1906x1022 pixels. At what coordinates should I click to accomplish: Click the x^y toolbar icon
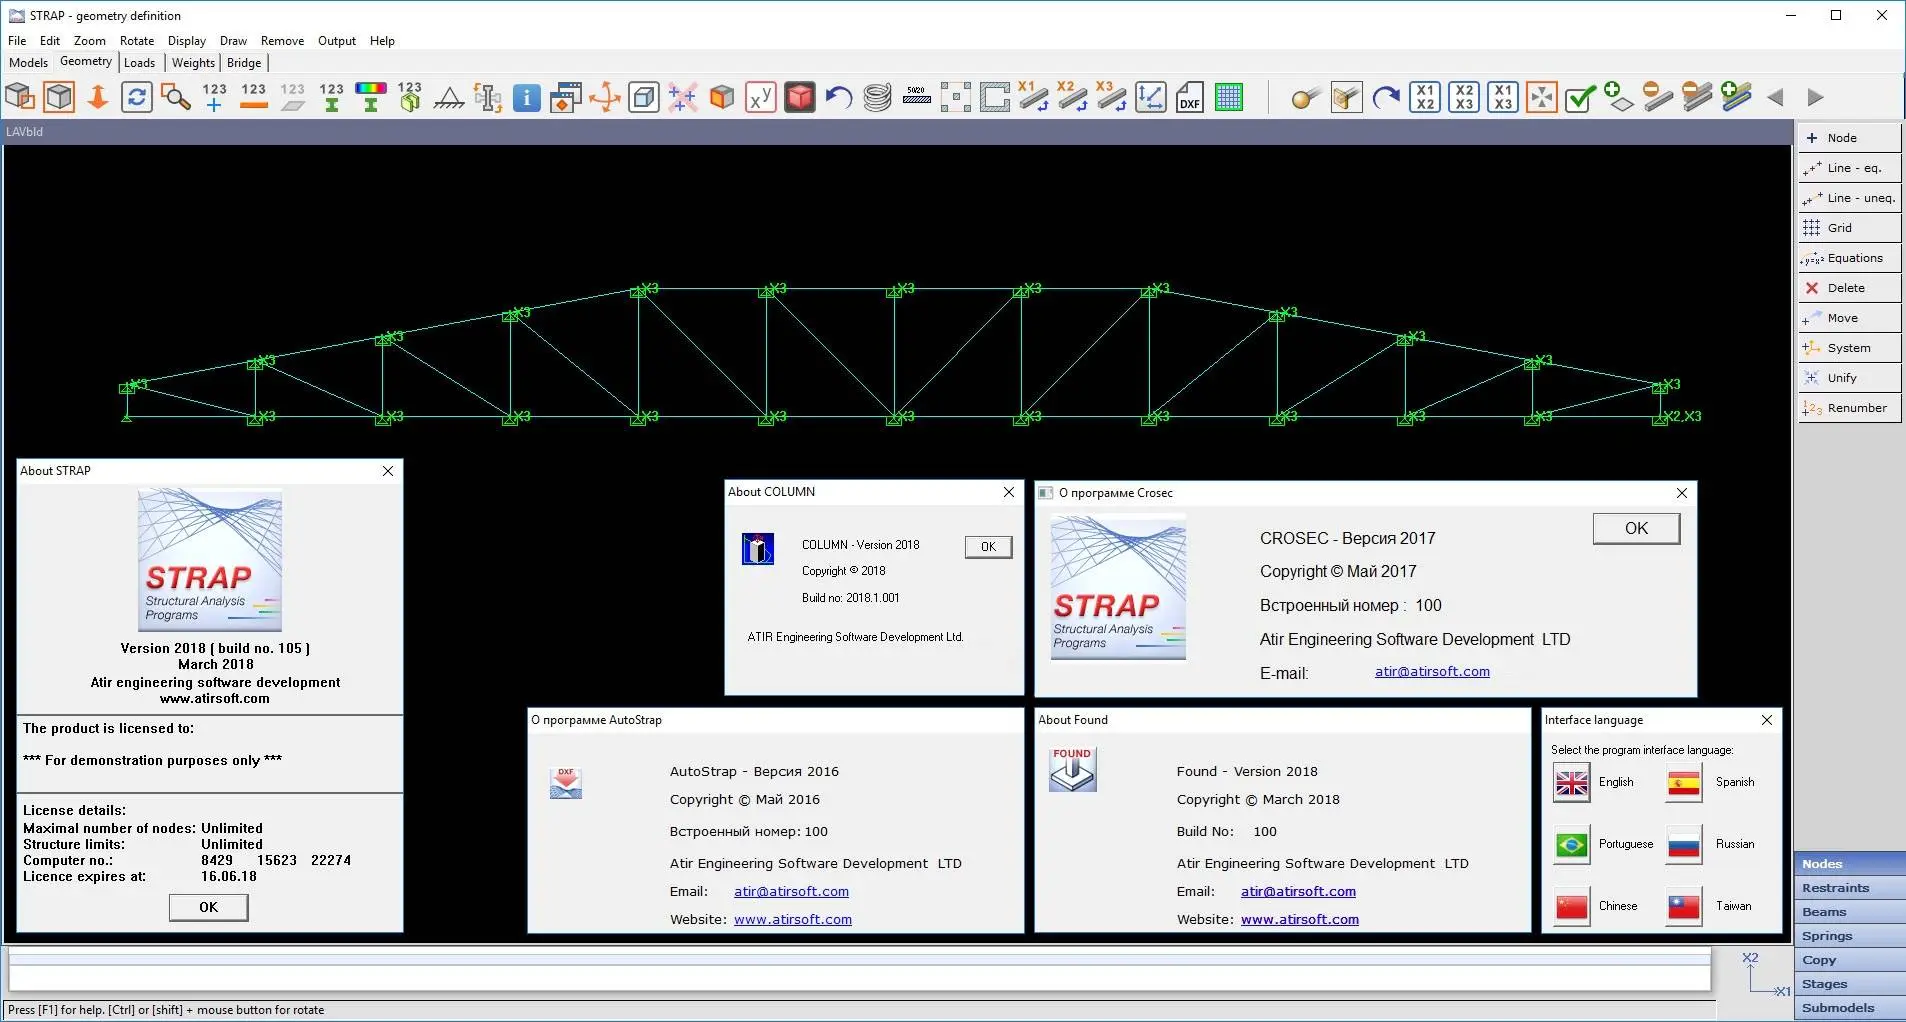[761, 97]
